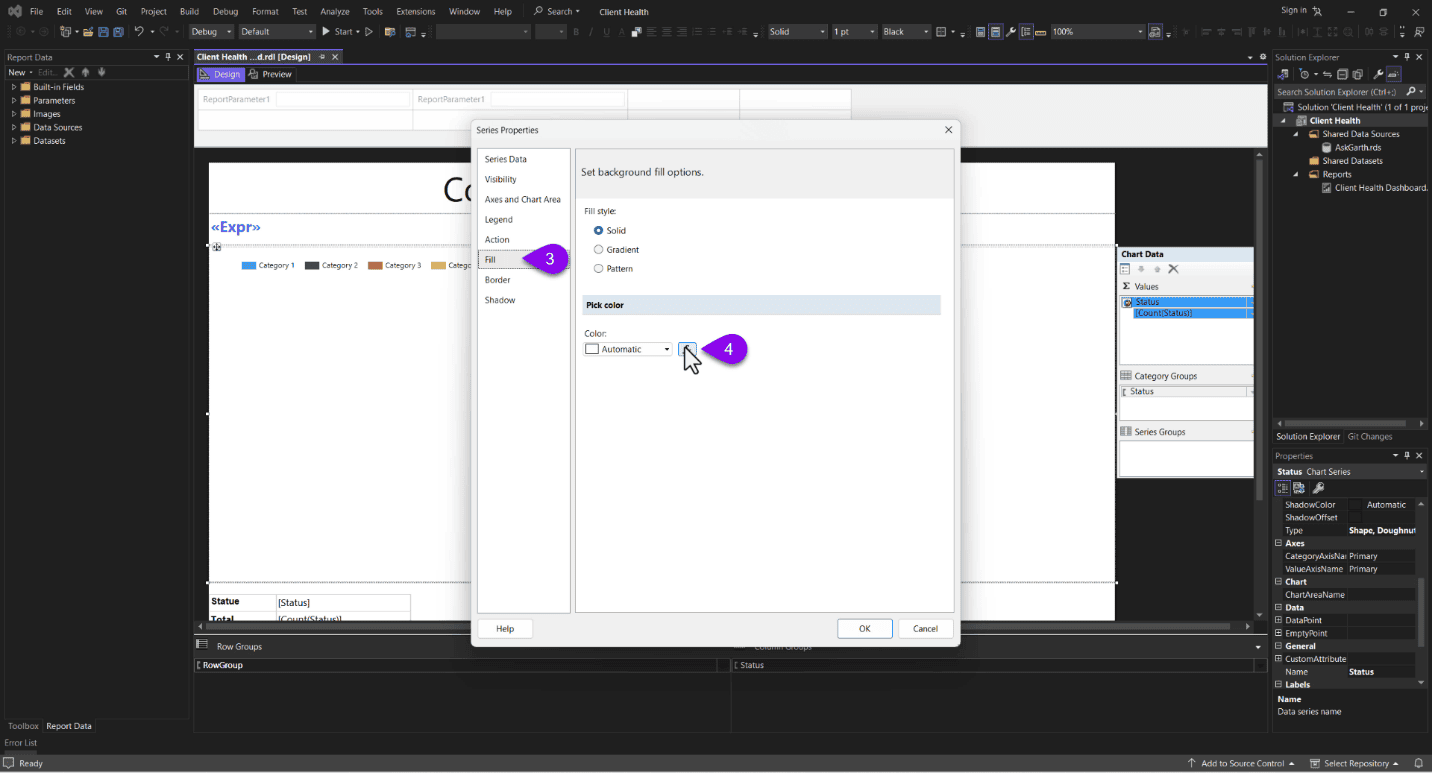Screen dimensions: 1432x773
Task: Select Status under Category Groups in Chart Data
Action: coord(1185,392)
